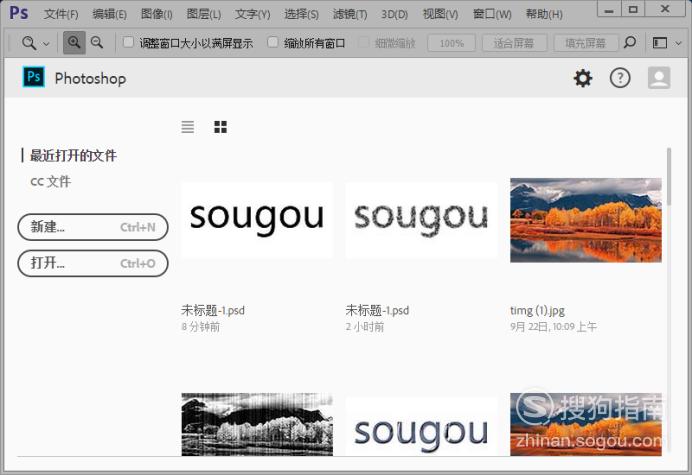Select the Zoom In magnifier mode
This screenshot has width=692, height=475.
point(74,43)
